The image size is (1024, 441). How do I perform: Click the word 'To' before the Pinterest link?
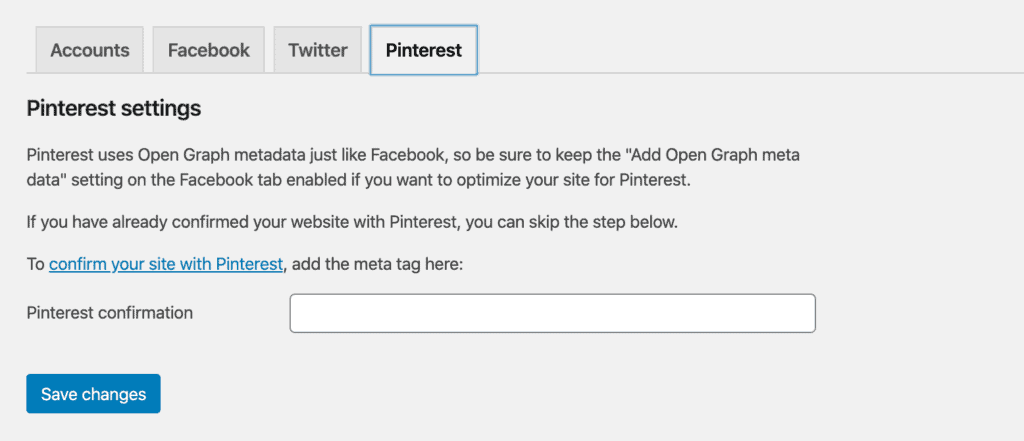click(x=35, y=265)
